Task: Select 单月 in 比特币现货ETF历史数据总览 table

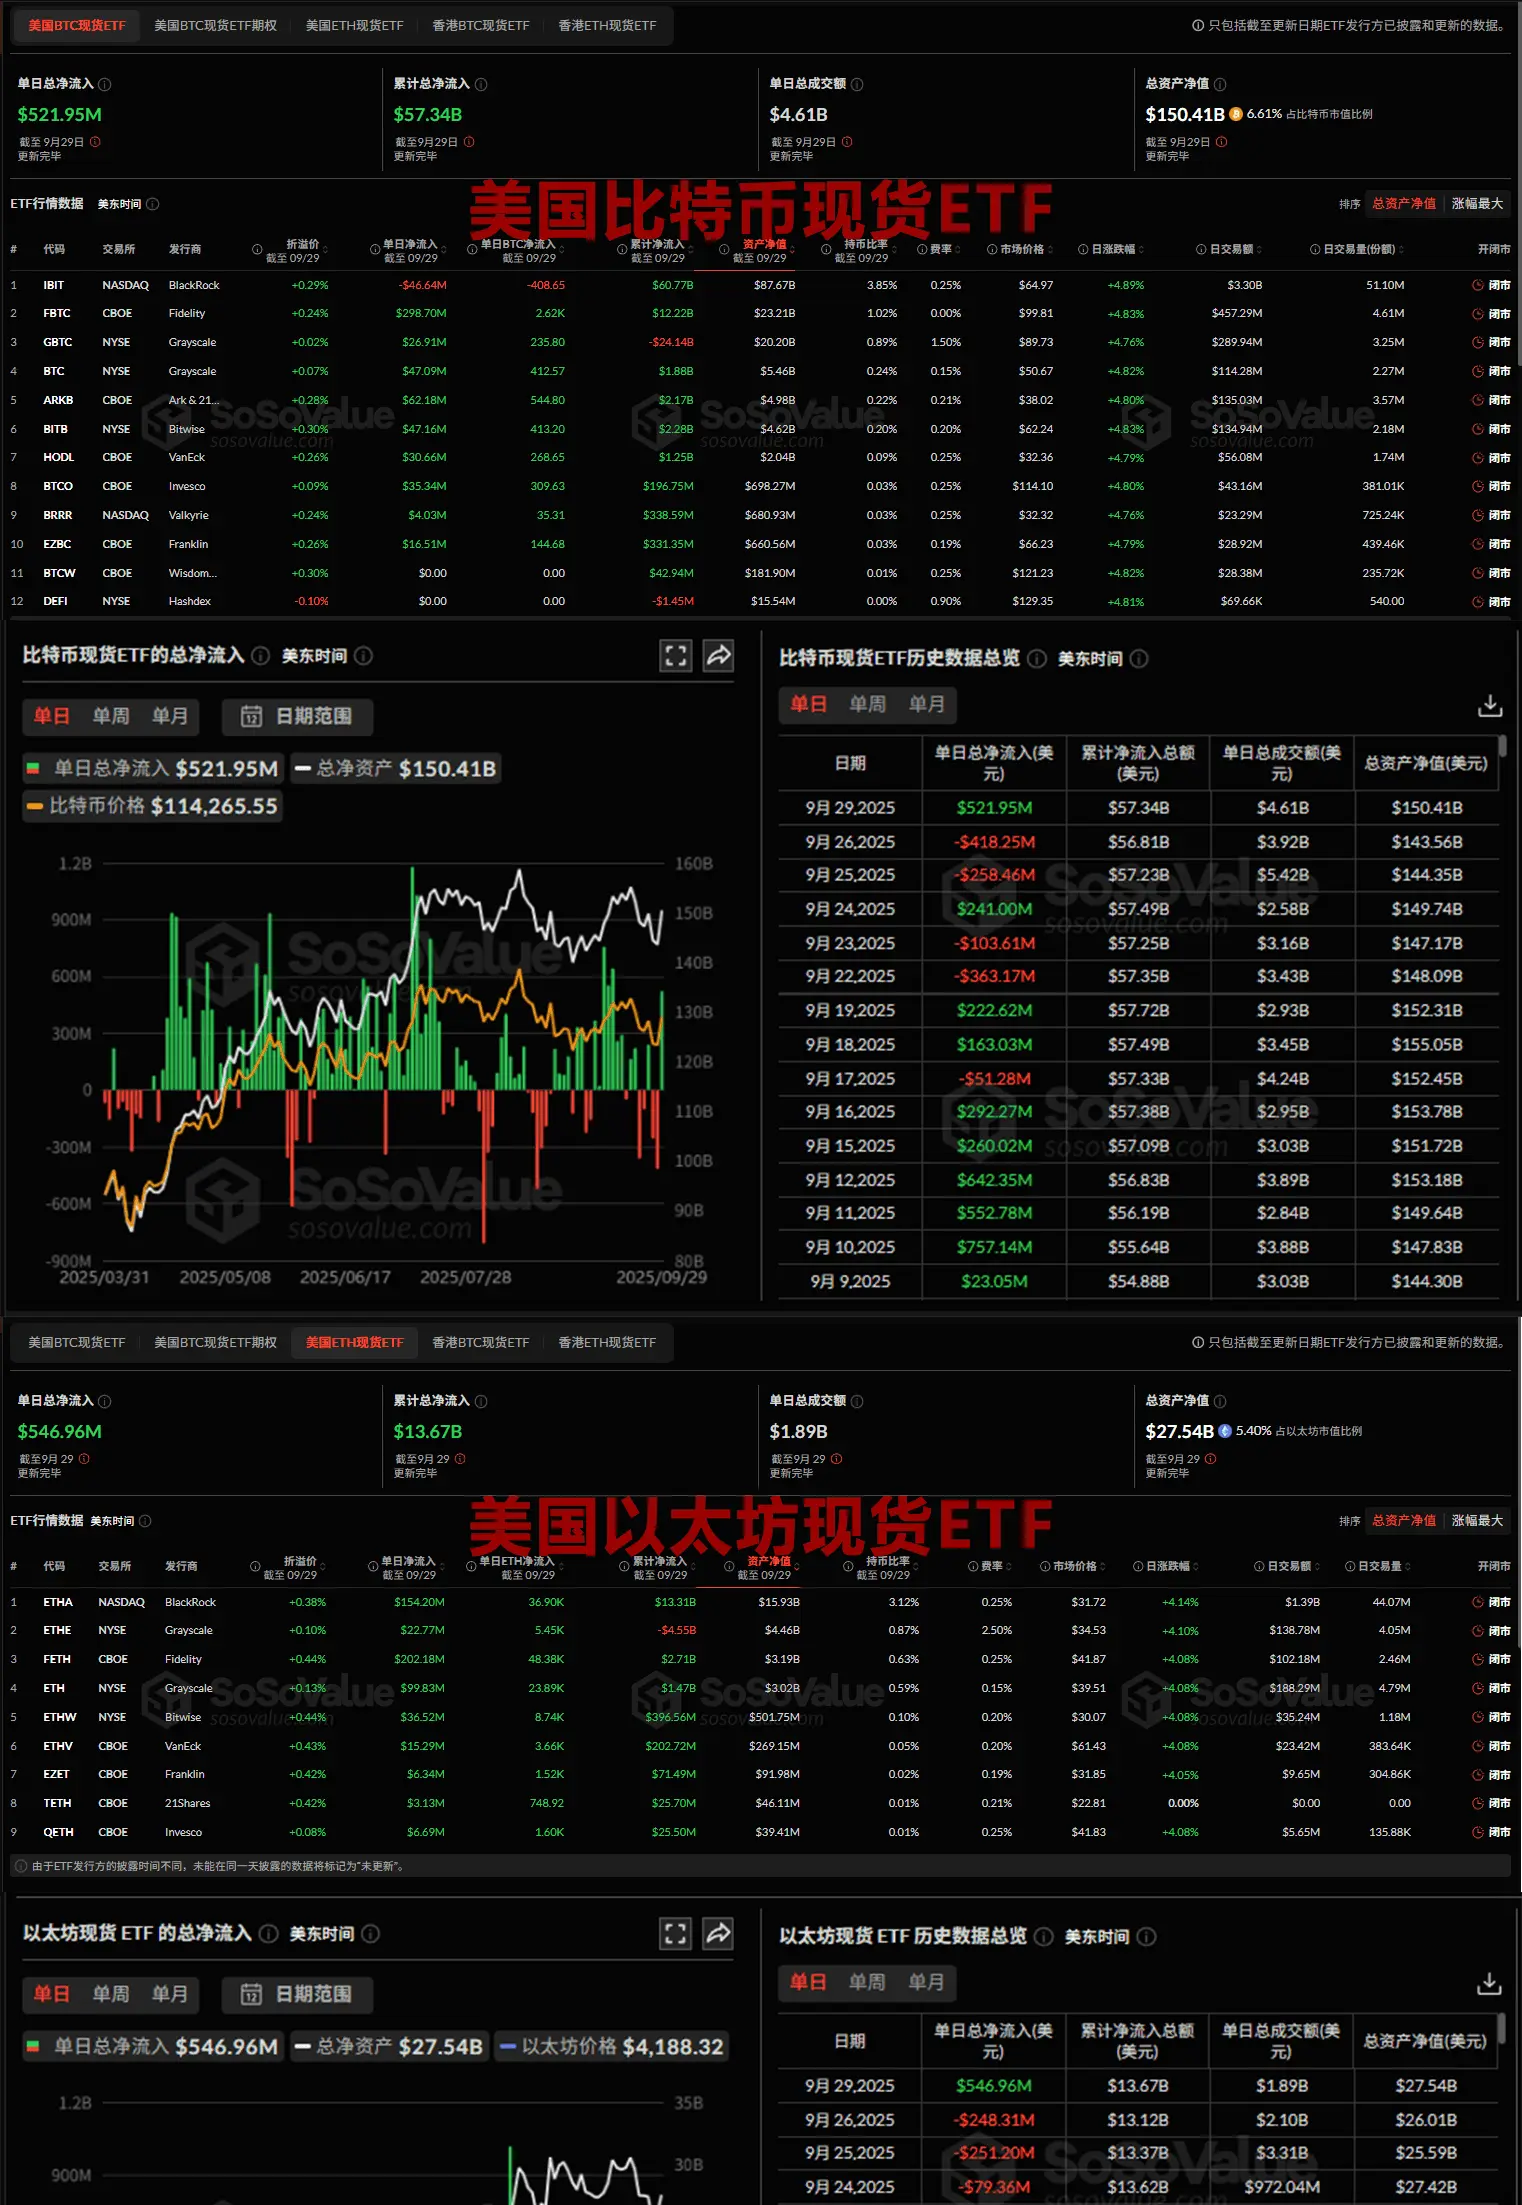Action: pyautogui.click(x=927, y=704)
